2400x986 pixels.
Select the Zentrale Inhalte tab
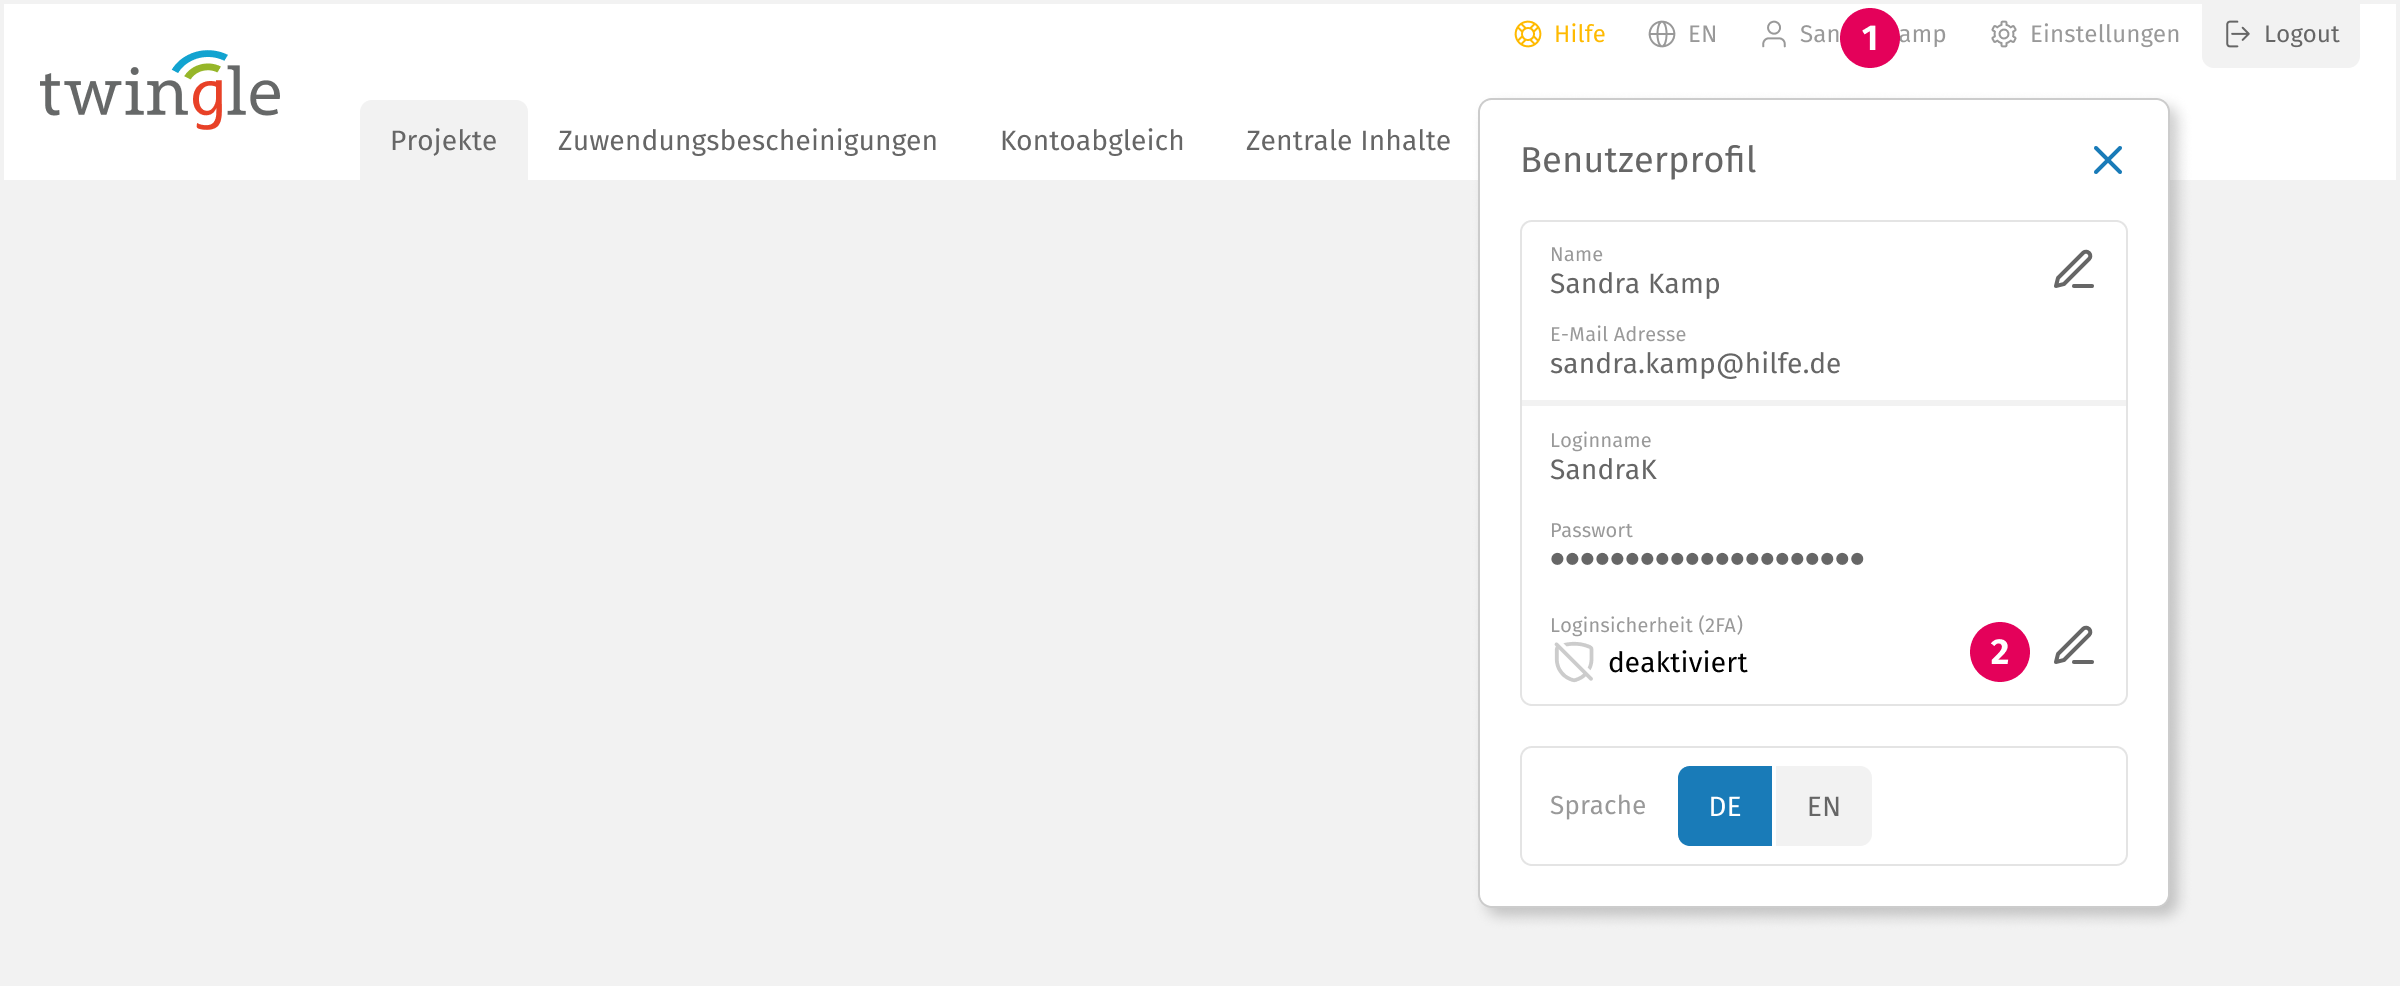[x=1347, y=141]
